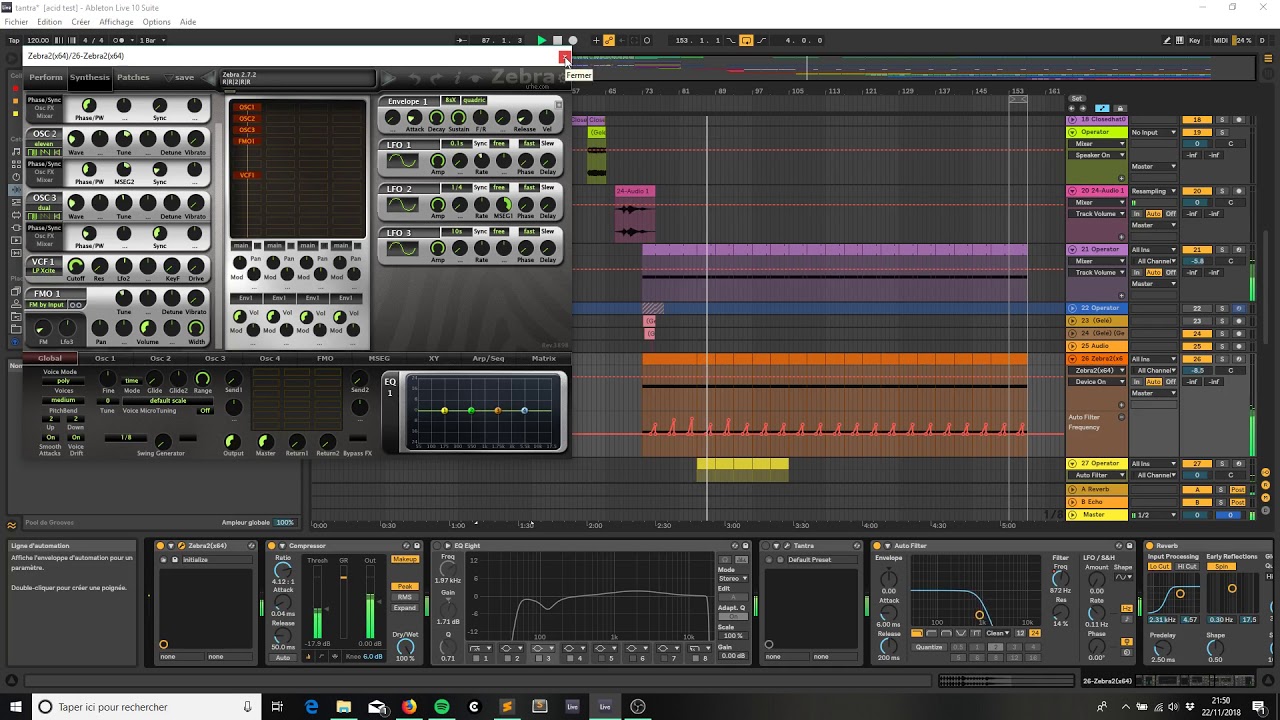Select the Global tab in Zebra lower pane

(50, 358)
